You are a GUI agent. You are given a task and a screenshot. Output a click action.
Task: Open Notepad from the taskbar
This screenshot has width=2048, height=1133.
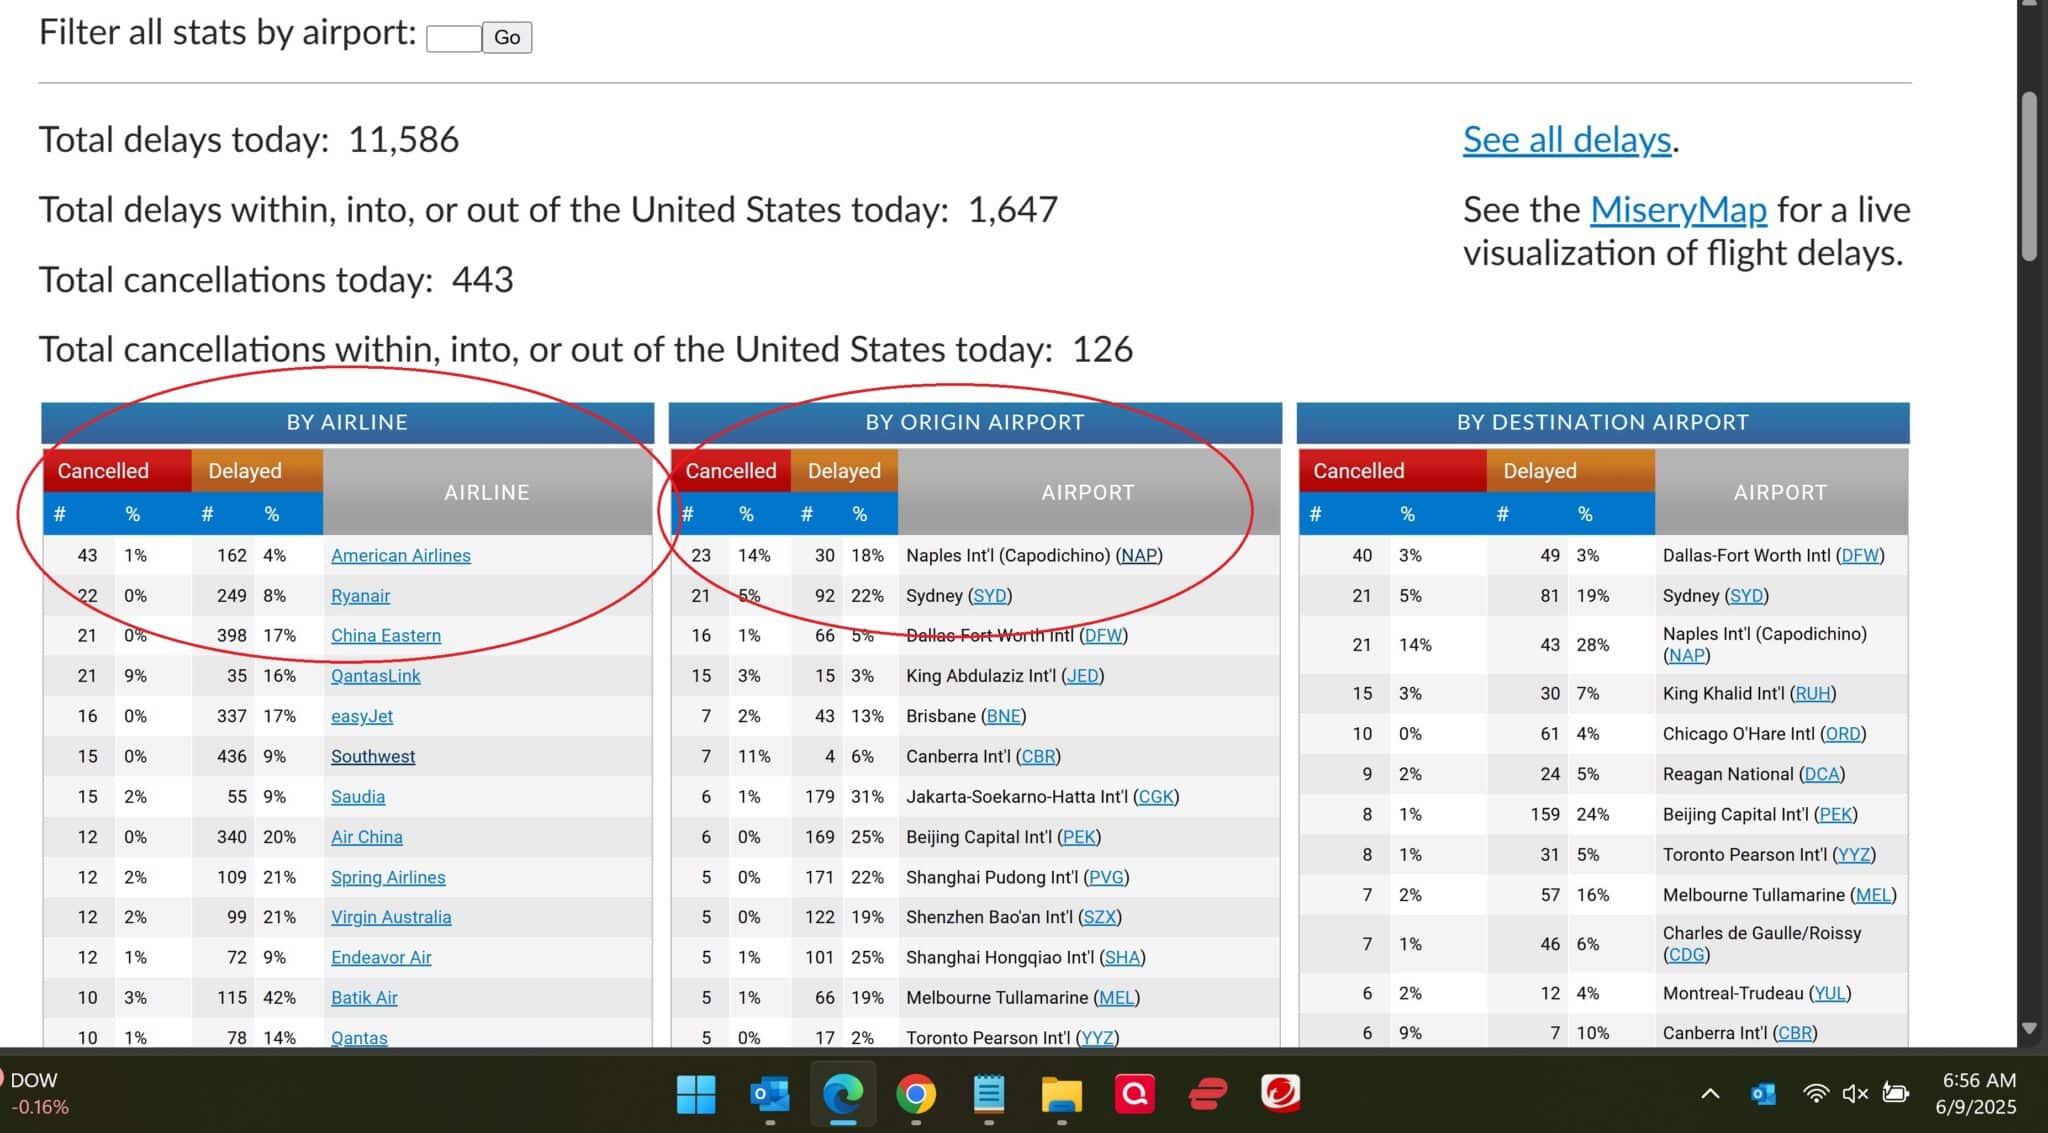tap(989, 1094)
